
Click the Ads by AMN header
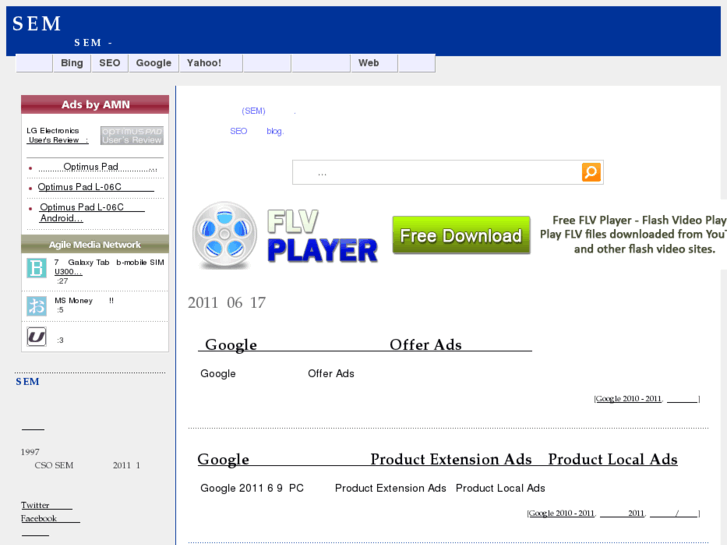point(95,104)
